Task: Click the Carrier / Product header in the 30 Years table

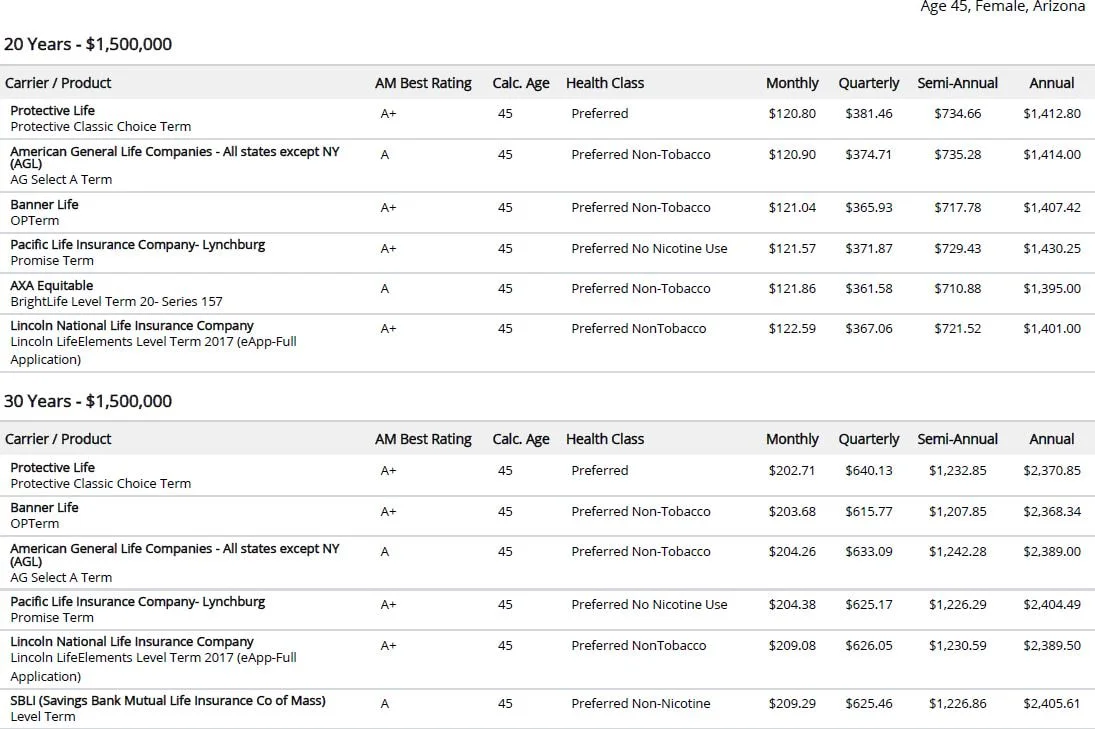Action: coord(58,439)
